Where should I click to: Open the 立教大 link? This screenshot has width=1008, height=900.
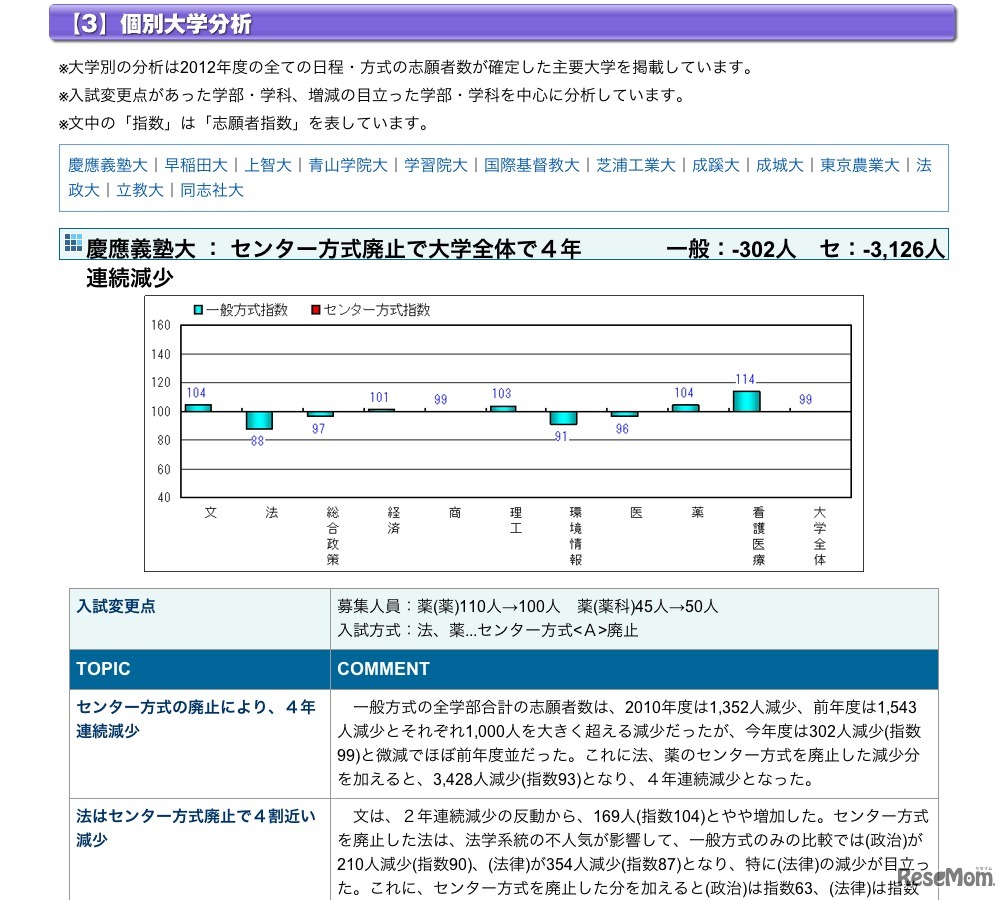pyautogui.click(x=140, y=190)
